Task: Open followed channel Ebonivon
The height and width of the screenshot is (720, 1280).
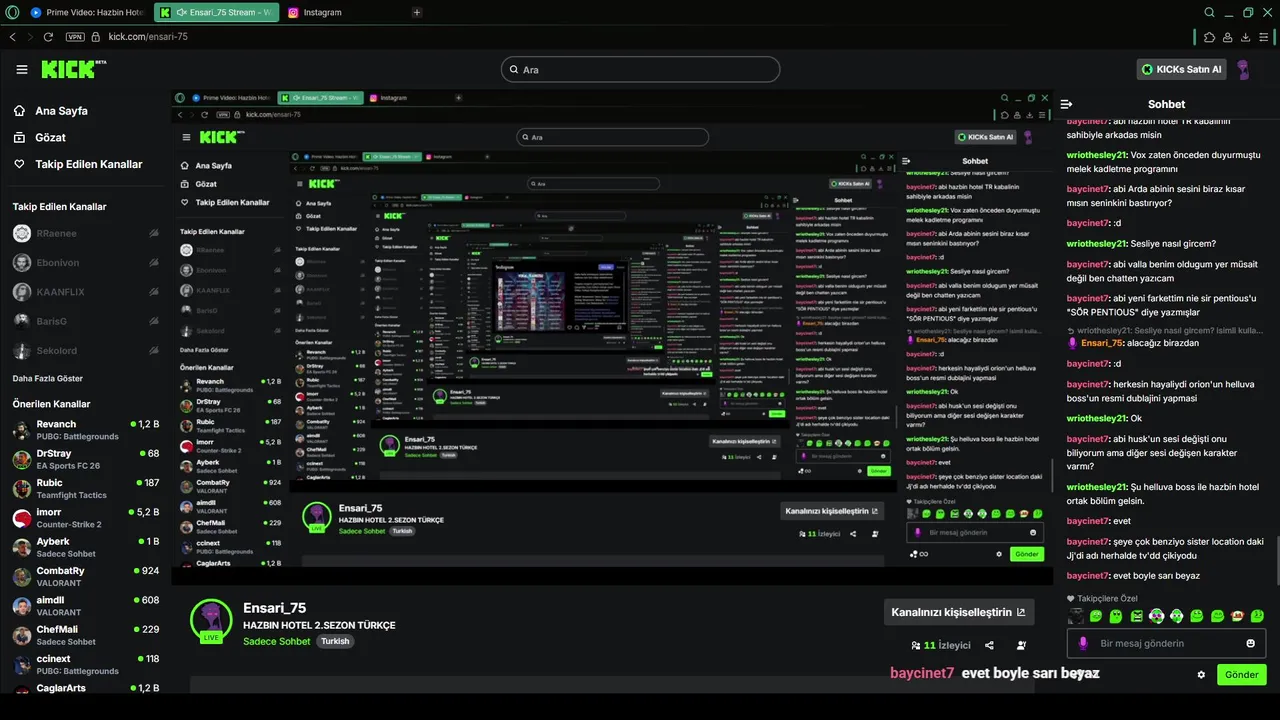Action: pos(84,263)
